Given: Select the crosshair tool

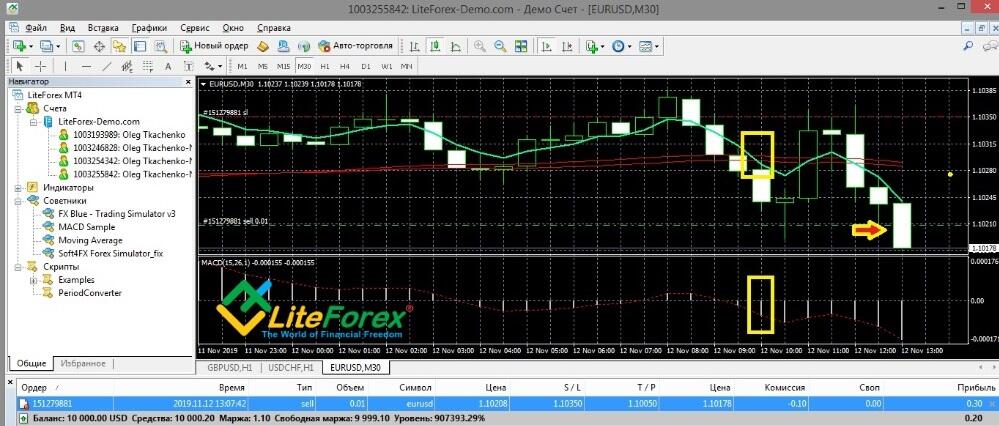Looking at the screenshot, I should coord(40,66).
